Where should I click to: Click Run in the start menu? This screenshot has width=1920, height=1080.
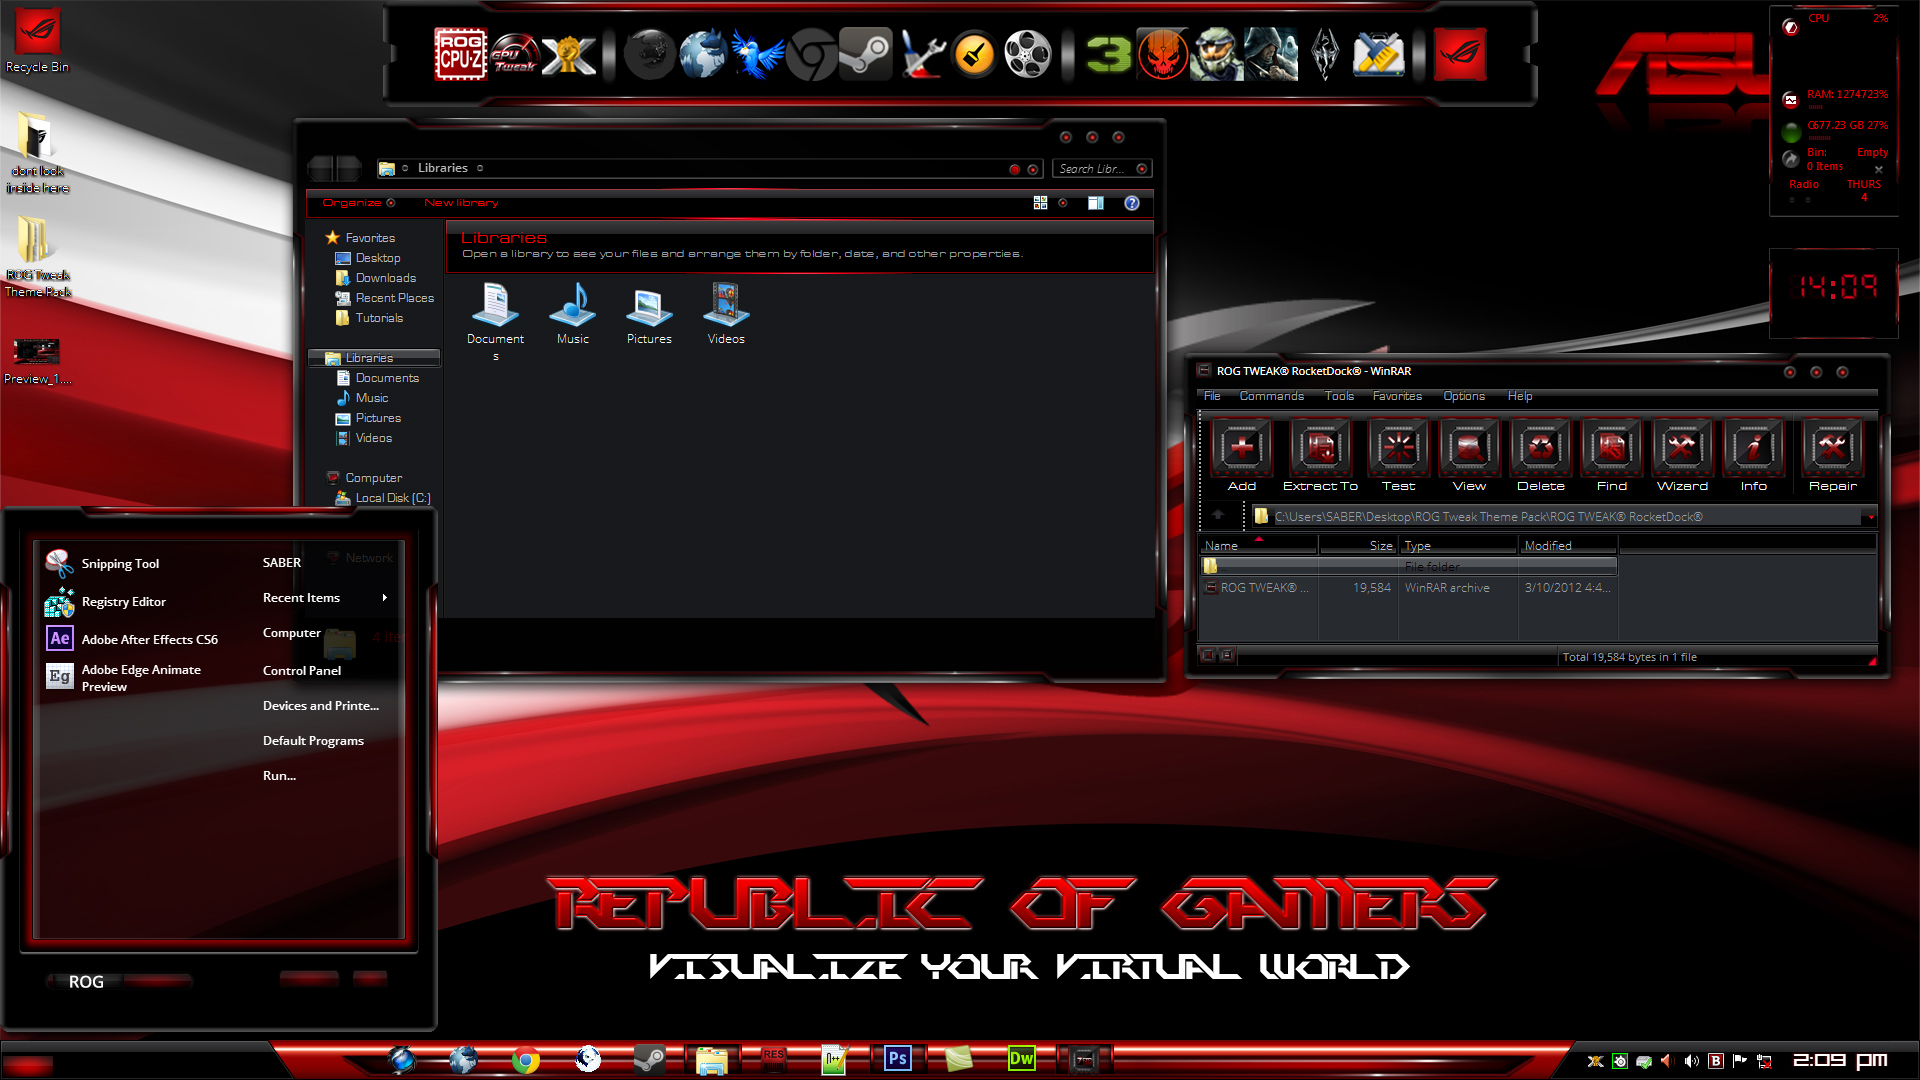coord(278,775)
